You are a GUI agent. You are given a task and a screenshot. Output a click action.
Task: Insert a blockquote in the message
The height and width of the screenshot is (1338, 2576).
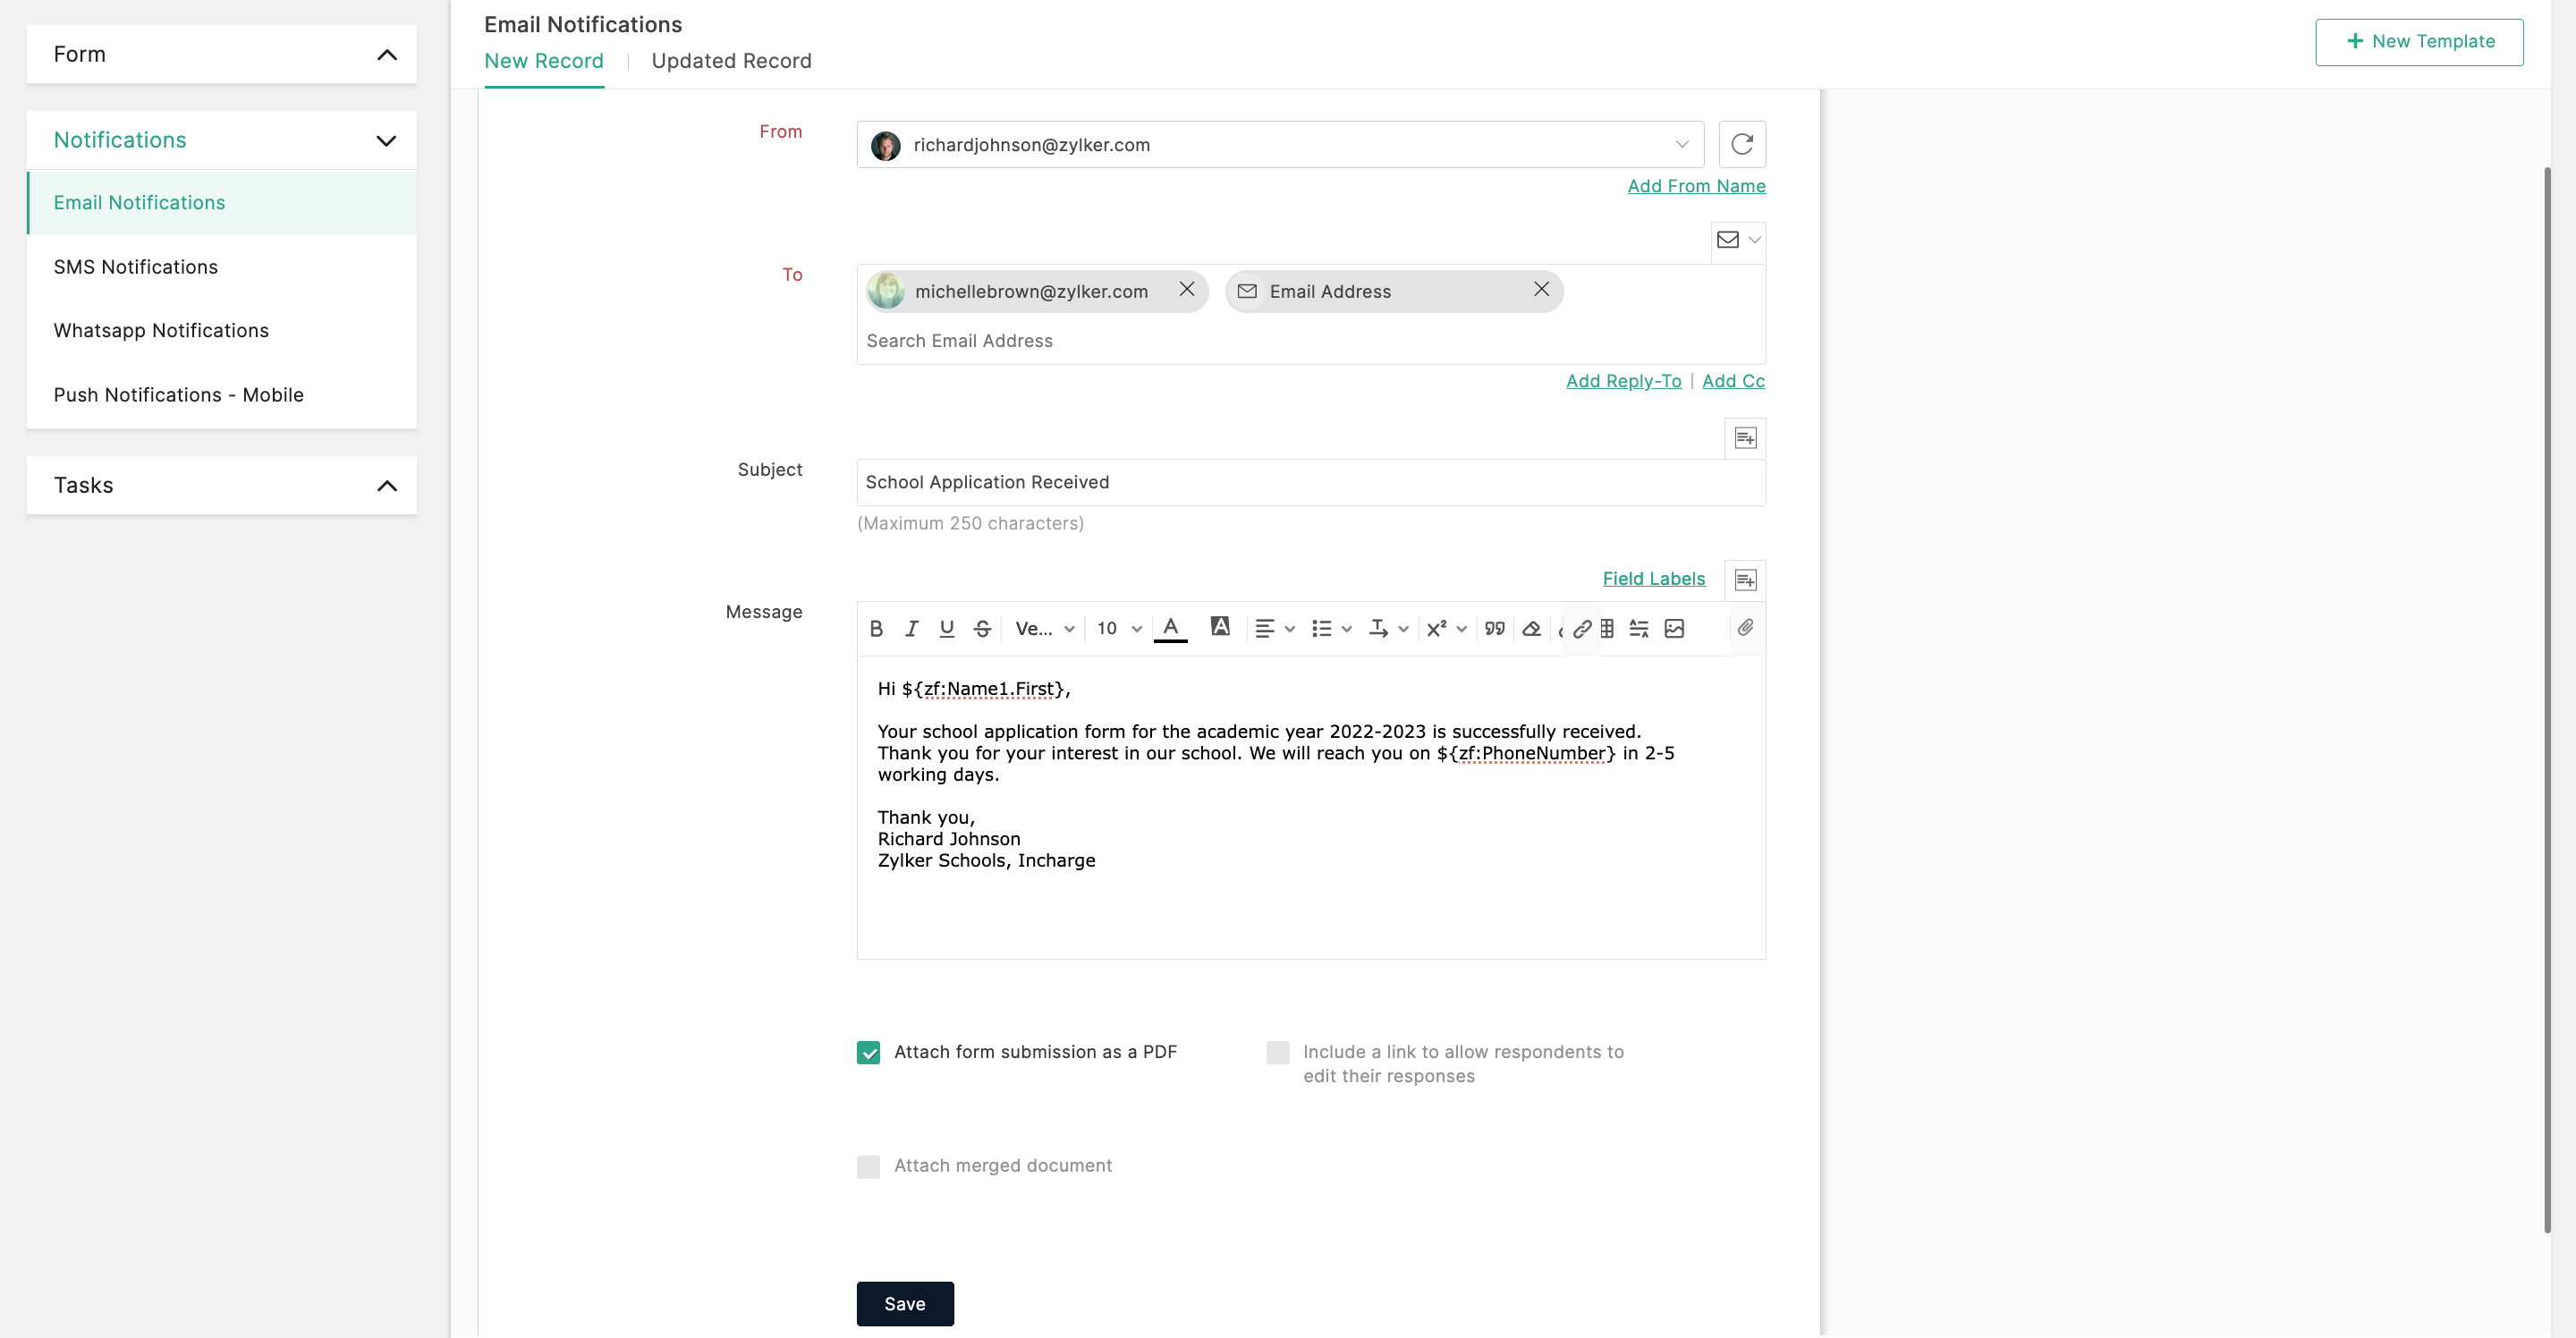1494,628
